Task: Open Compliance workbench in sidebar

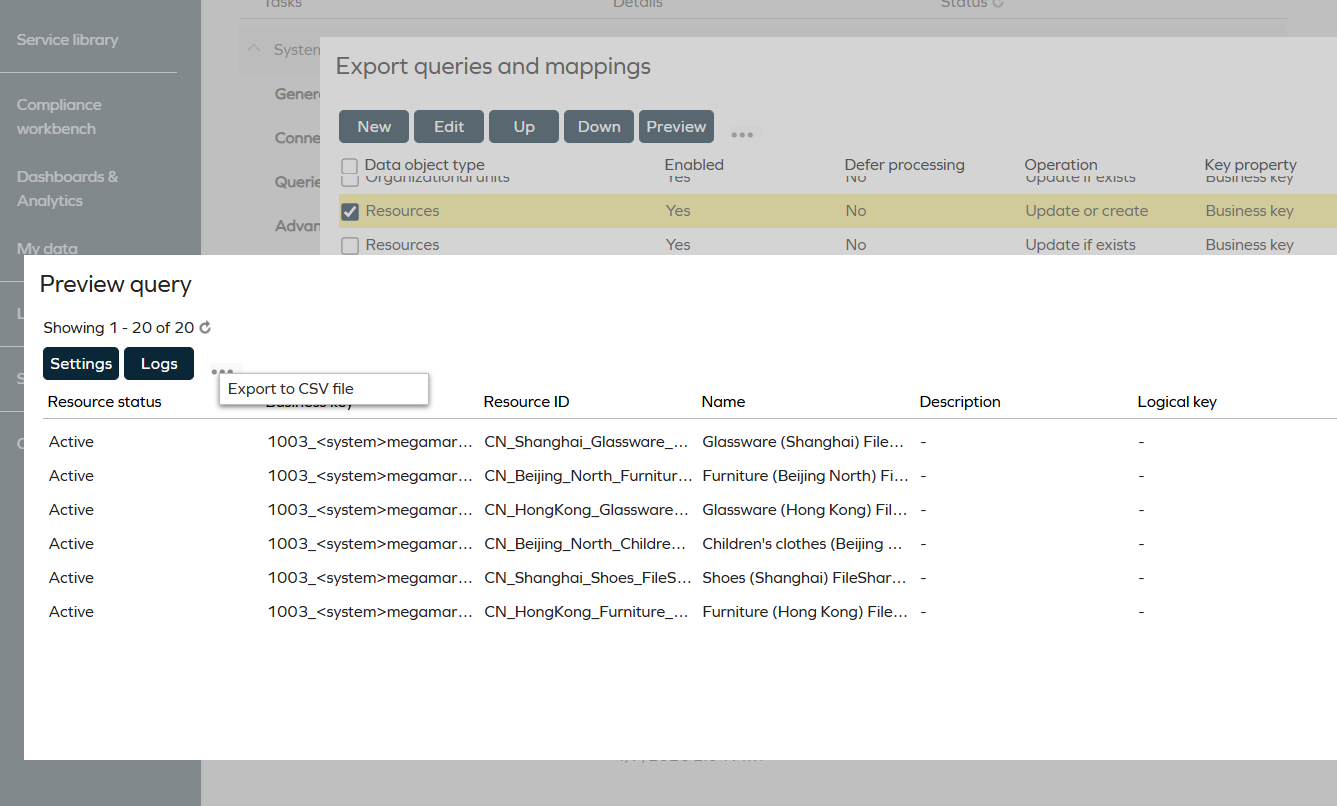Action: (59, 117)
